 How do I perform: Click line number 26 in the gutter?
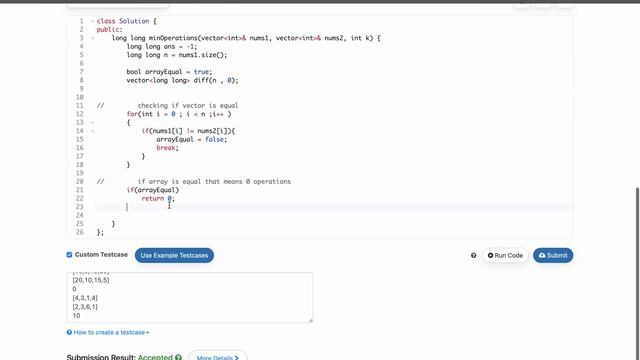click(x=80, y=232)
